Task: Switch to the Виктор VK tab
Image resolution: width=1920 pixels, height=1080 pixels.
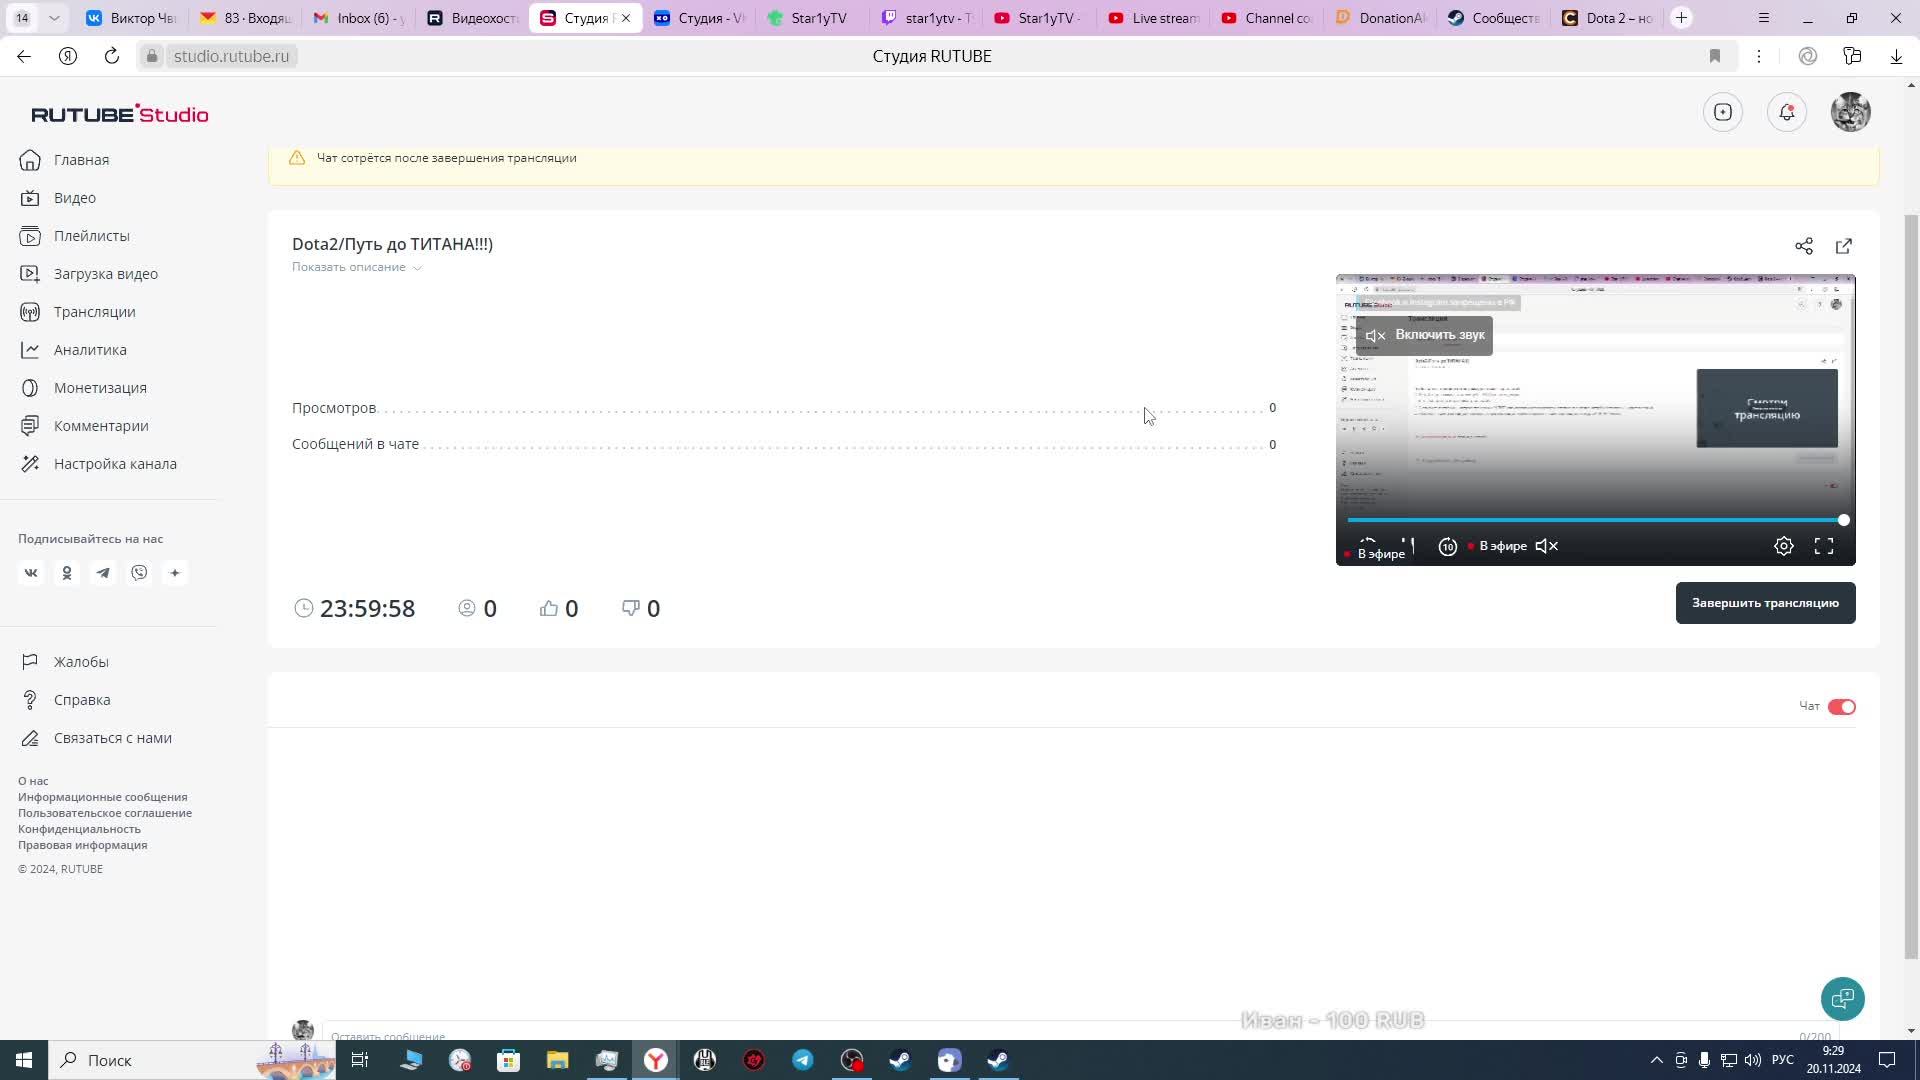Action: [131, 18]
